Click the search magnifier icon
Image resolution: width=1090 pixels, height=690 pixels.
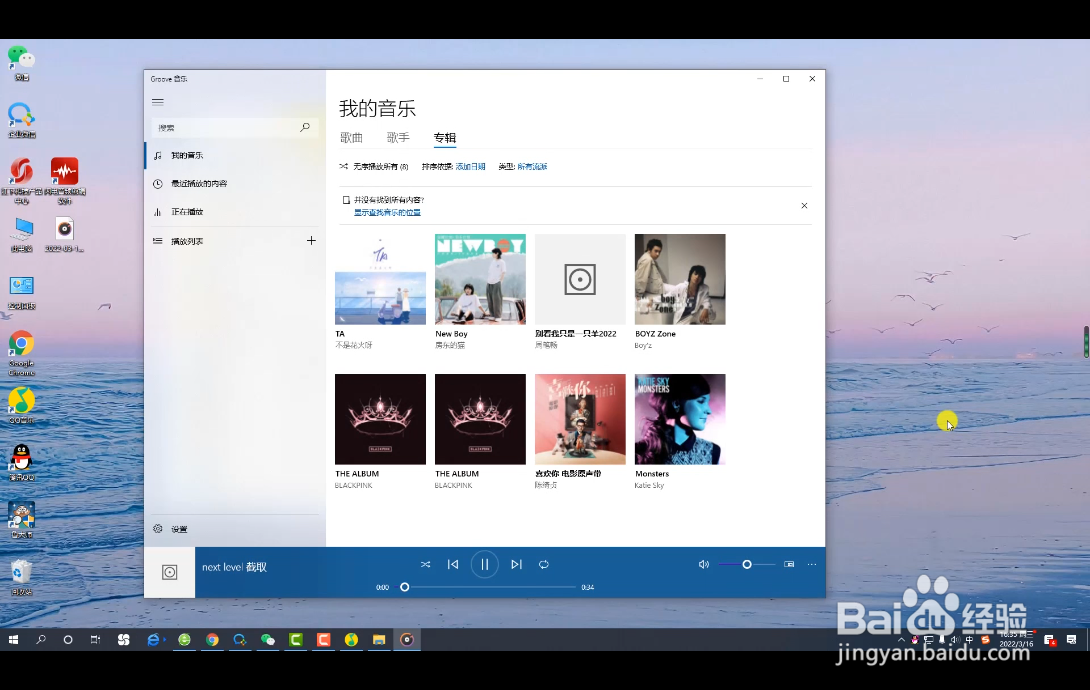(304, 127)
